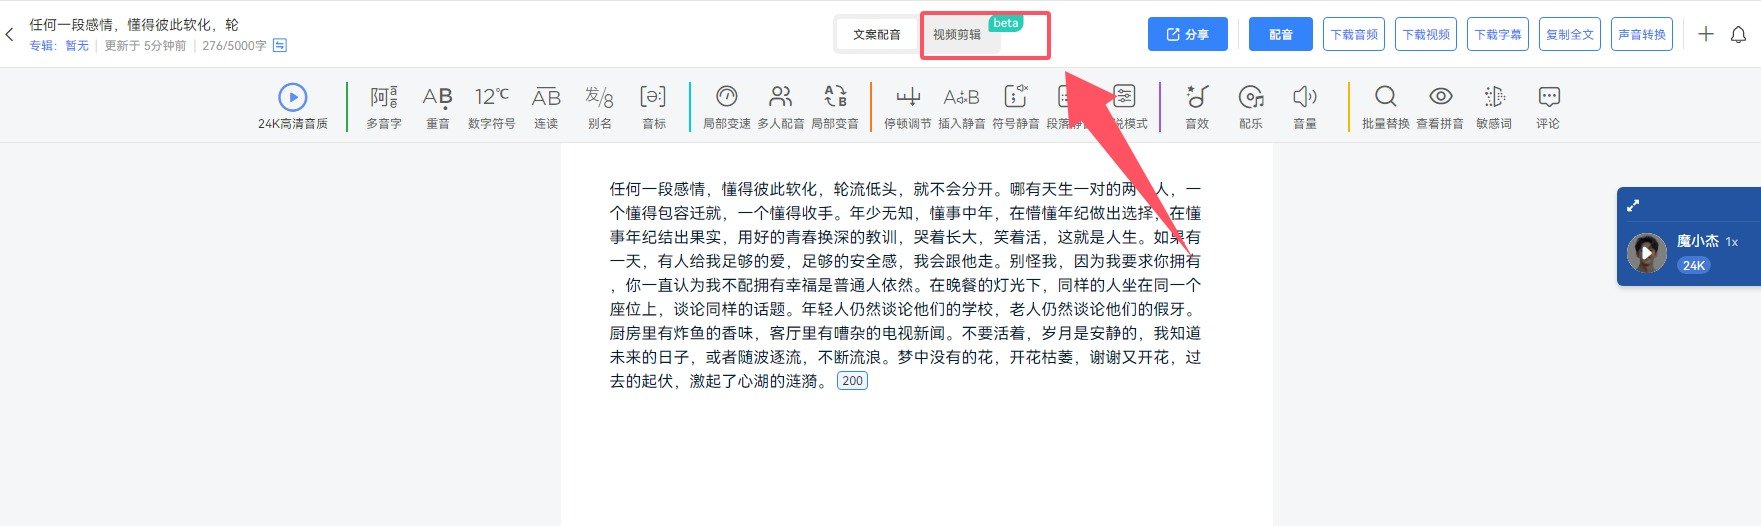Click the 分享 share button
Viewport: 1761px width, 526px height.
click(x=1187, y=34)
